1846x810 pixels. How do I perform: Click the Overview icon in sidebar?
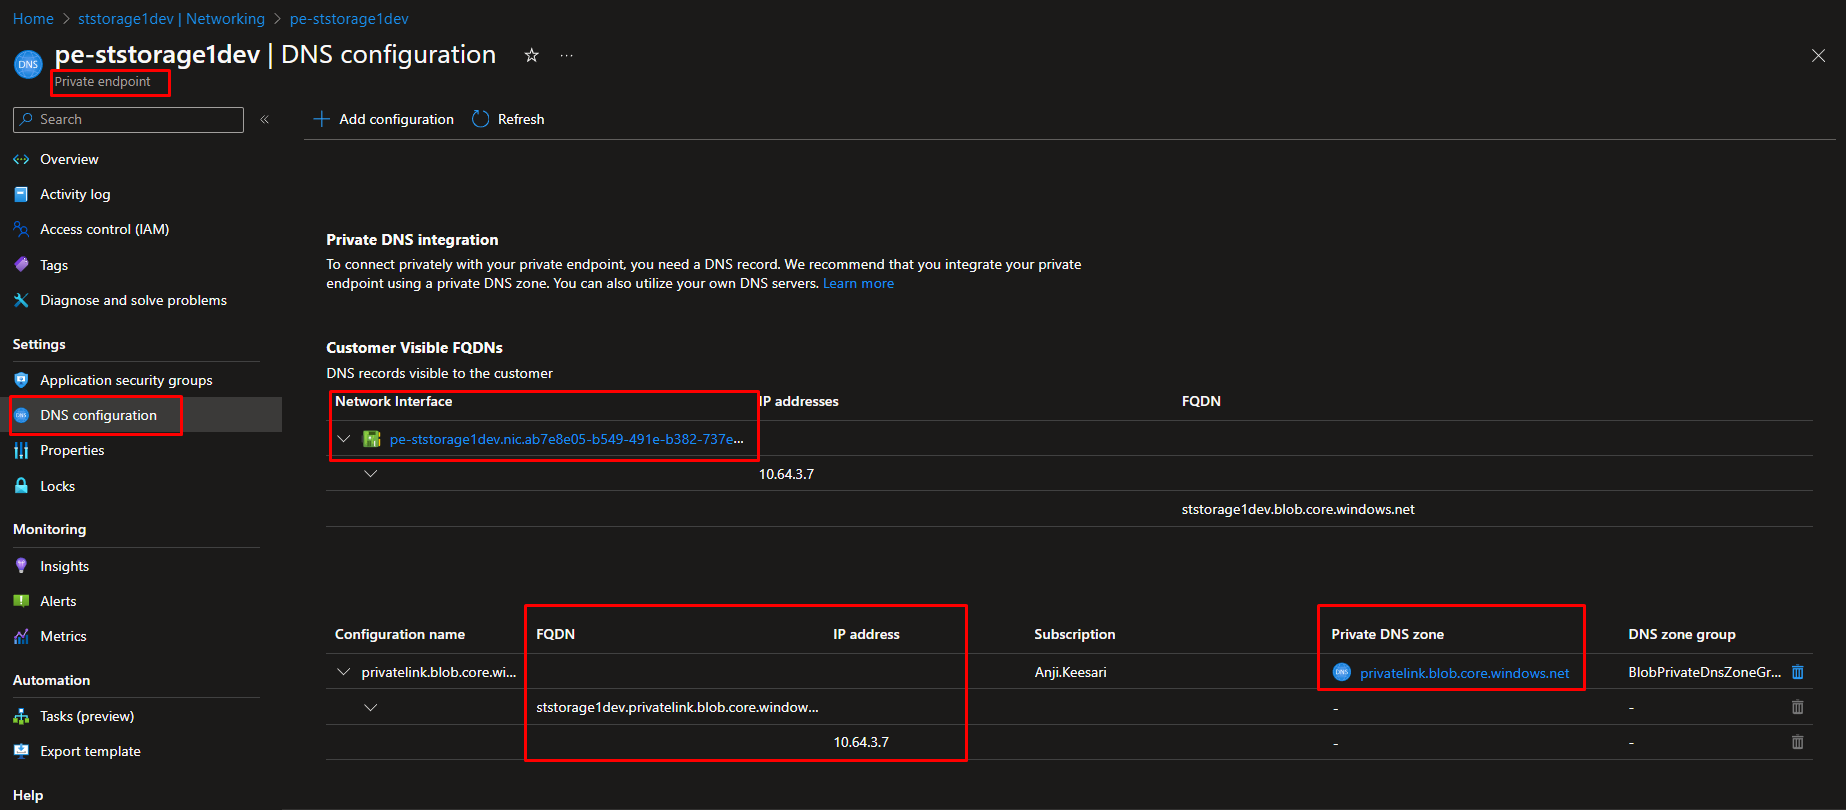(21, 159)
